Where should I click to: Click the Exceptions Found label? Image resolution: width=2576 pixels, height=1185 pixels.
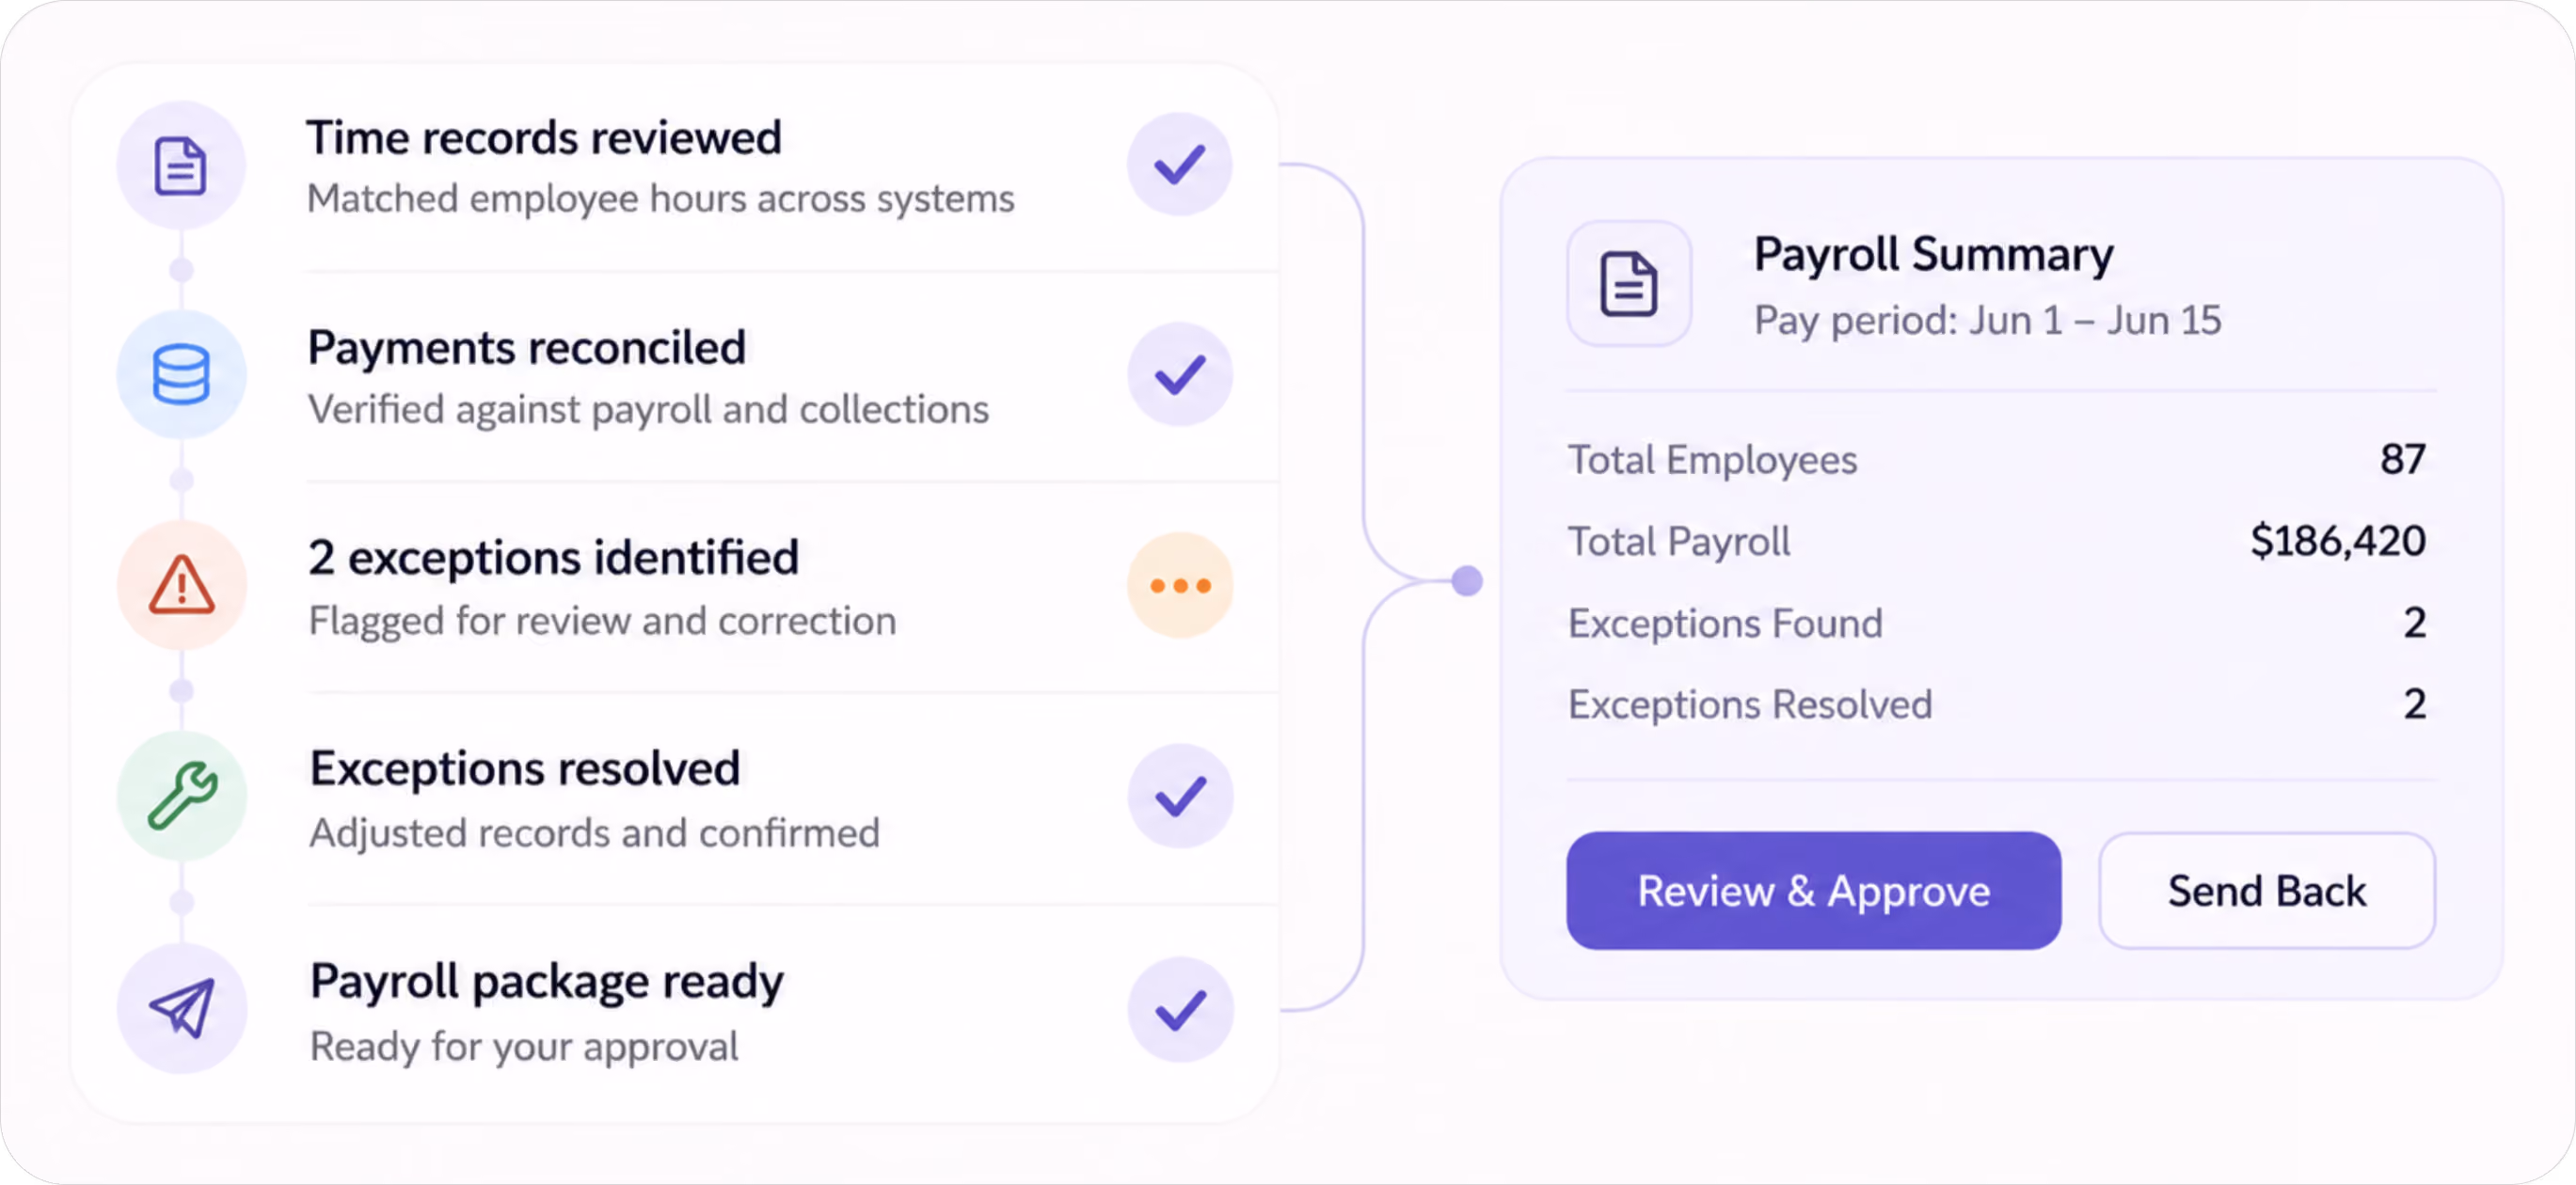coord(1726,623)
